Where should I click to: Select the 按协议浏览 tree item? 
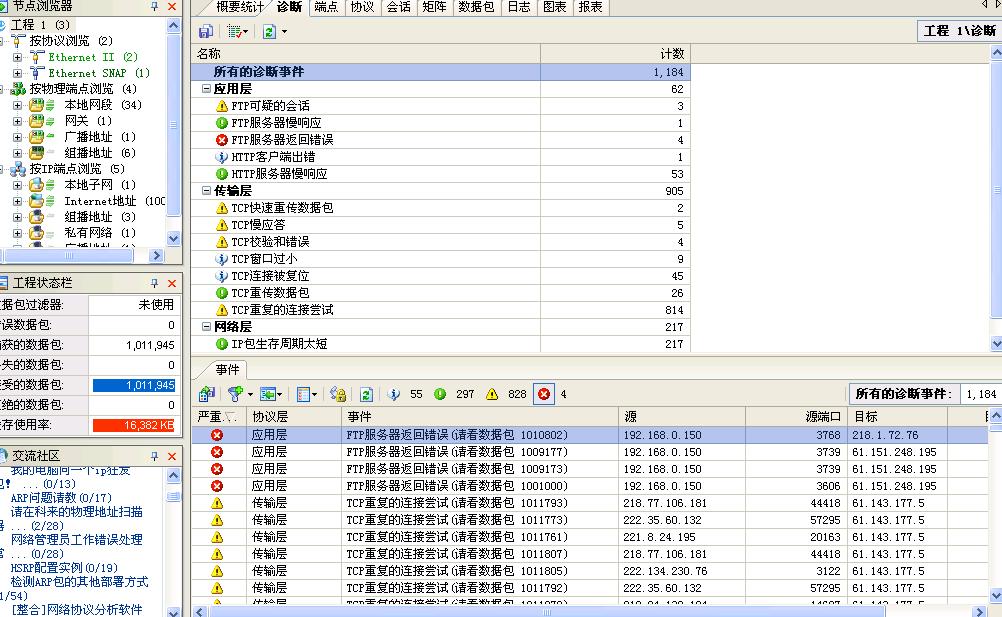(70, 41)
